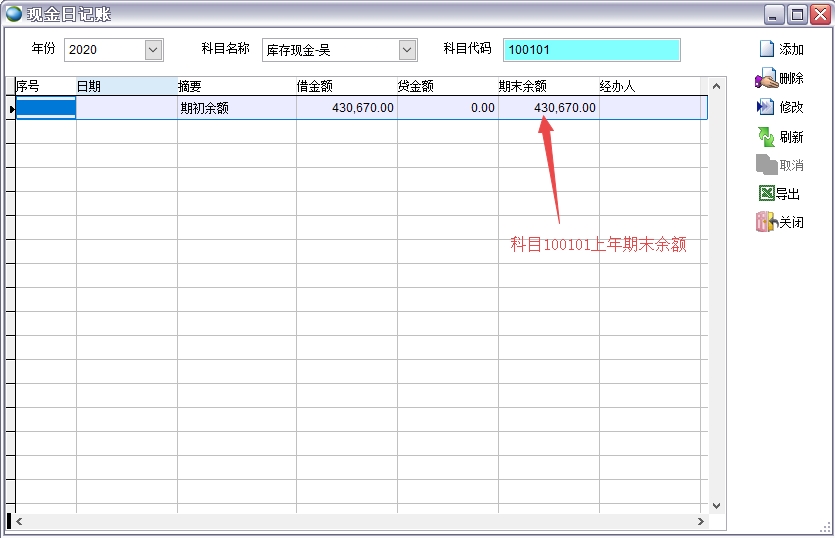Select the 期初余额 summary cell
This screenshot has height=538, width=835.
[236, 108]
